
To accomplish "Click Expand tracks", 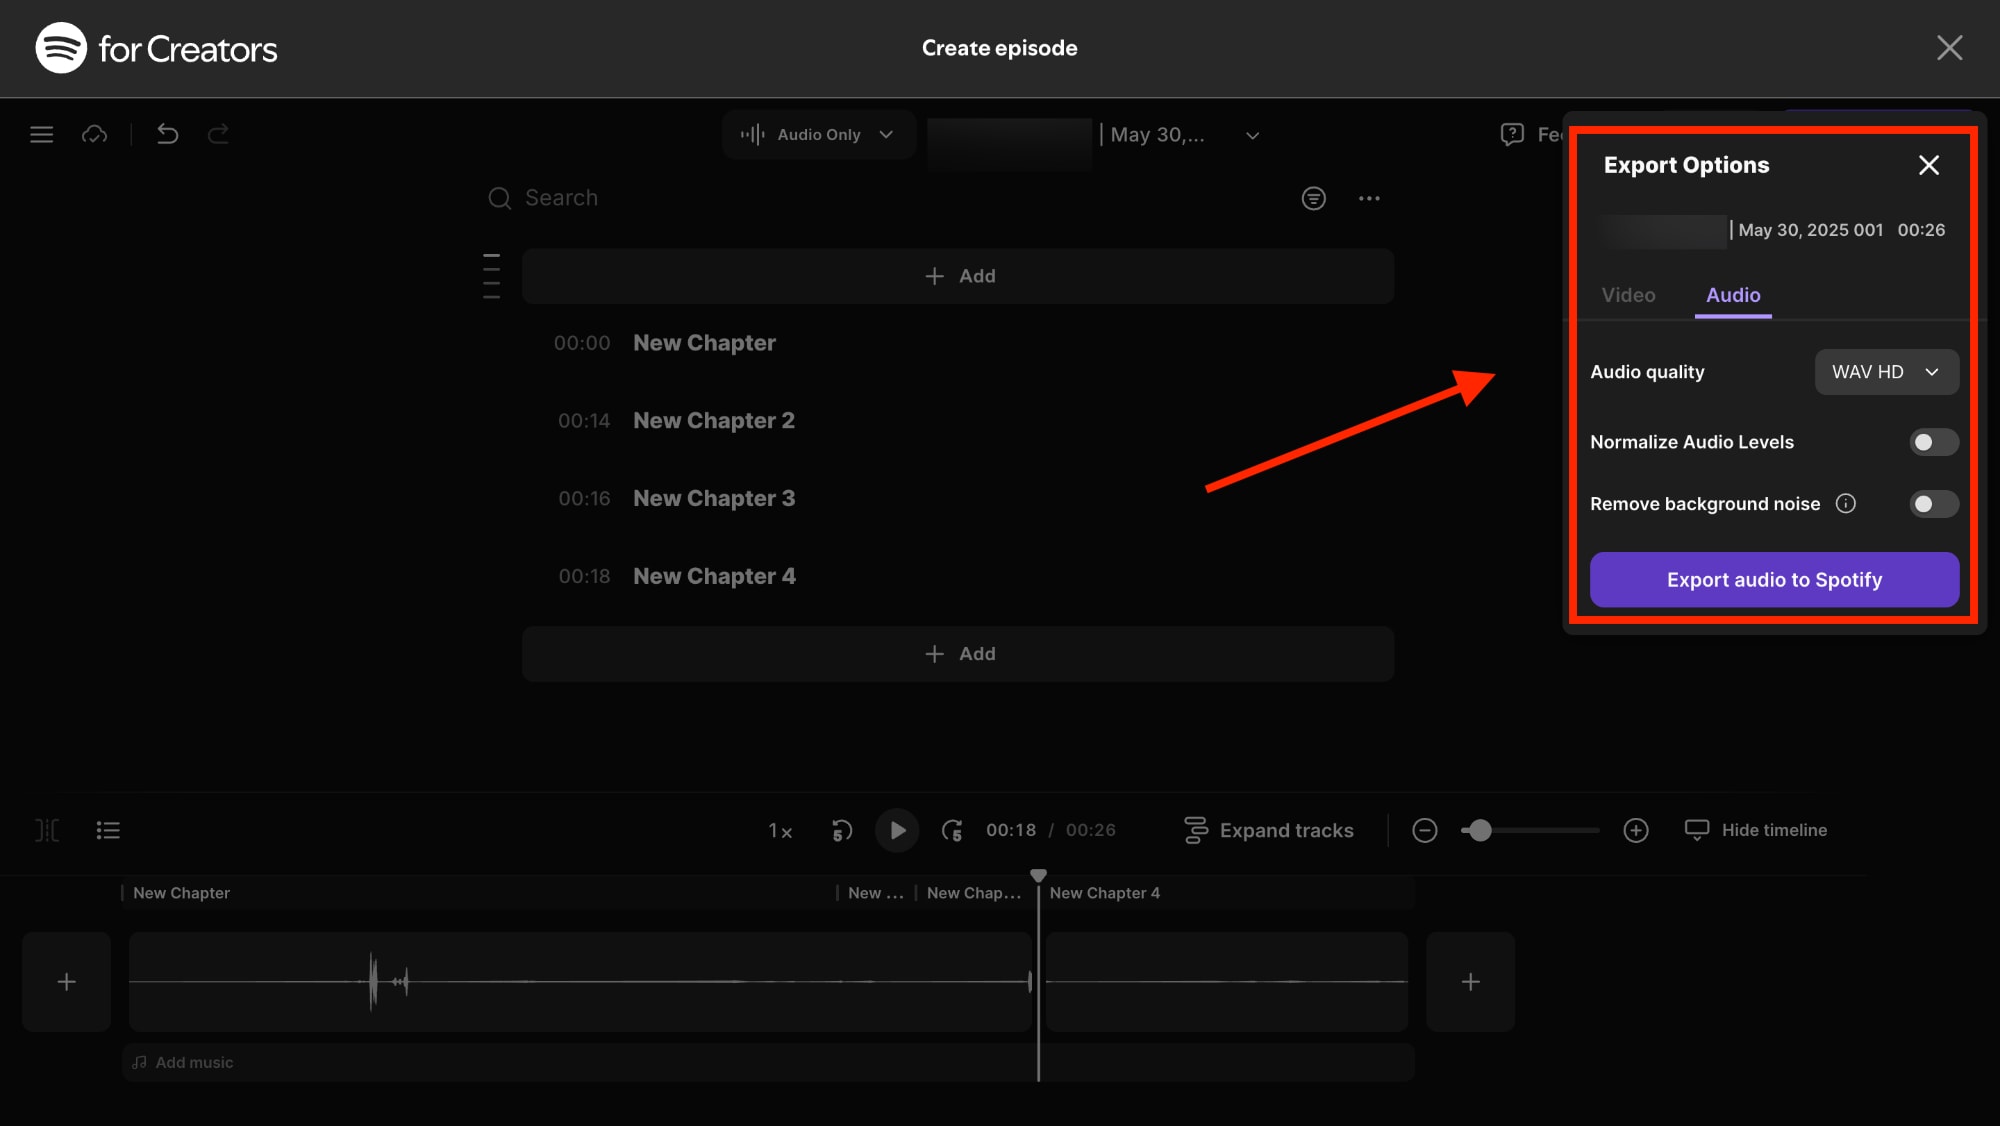I will 1268,830.
